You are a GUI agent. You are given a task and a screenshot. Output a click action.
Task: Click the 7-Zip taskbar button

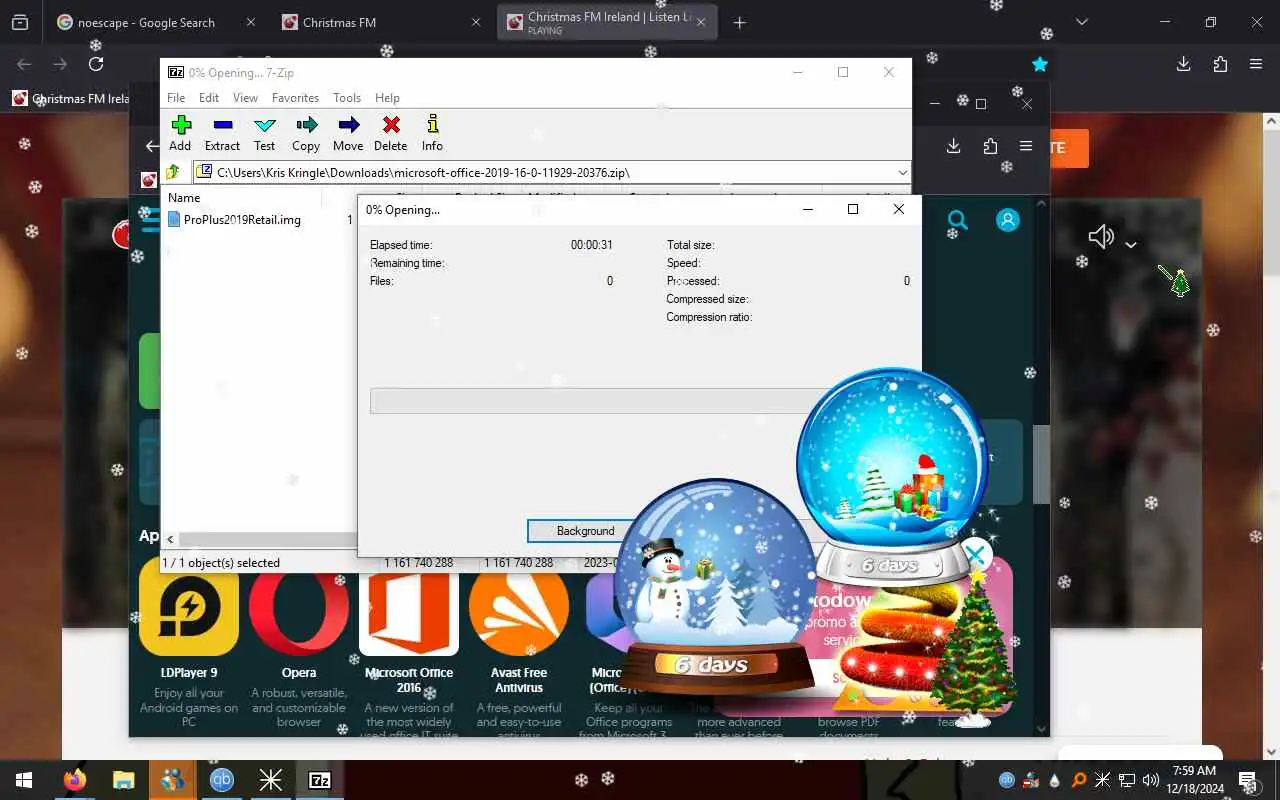pyautogui.click(x=320, y=780)
